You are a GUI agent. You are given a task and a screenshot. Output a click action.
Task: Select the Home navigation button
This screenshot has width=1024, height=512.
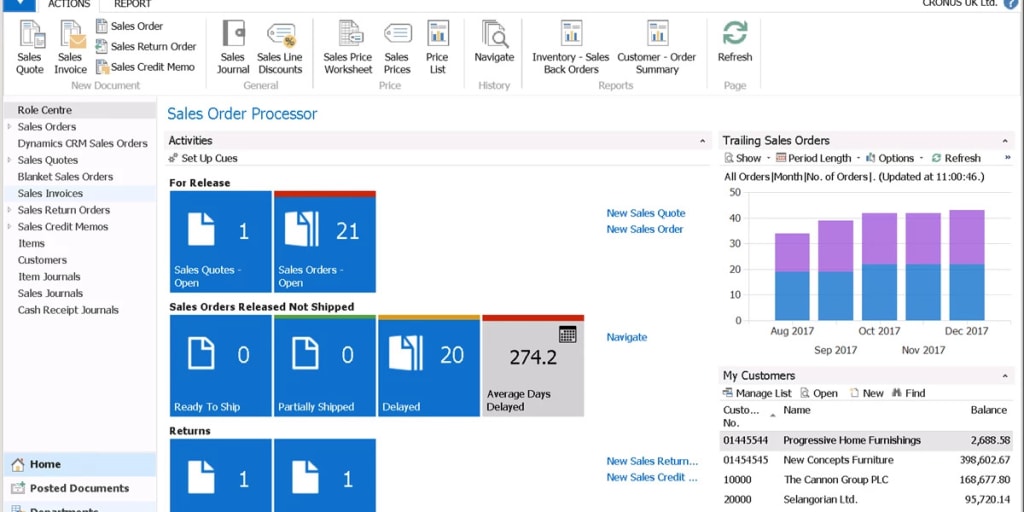[x=80, y=464]
